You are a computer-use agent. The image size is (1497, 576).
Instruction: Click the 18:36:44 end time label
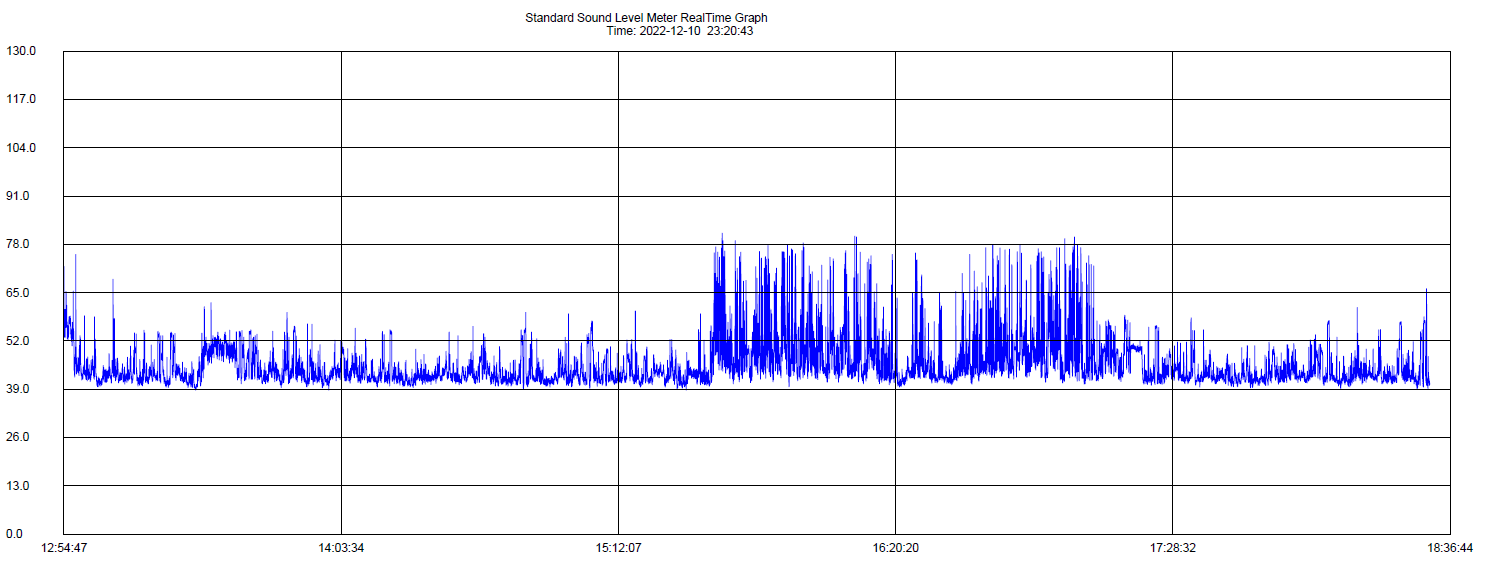coord(1450,548)
